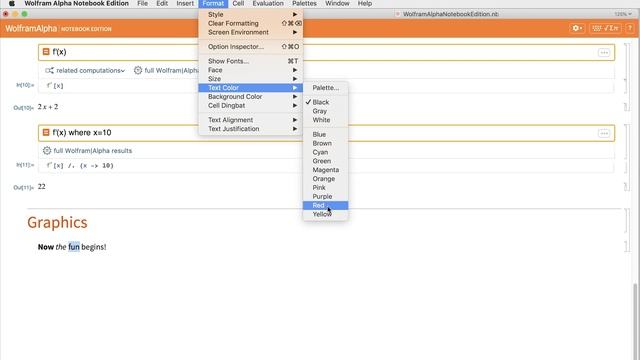Open the Help menu
Image resolution: width=640 pixels, height=360 pixels.
364,3
